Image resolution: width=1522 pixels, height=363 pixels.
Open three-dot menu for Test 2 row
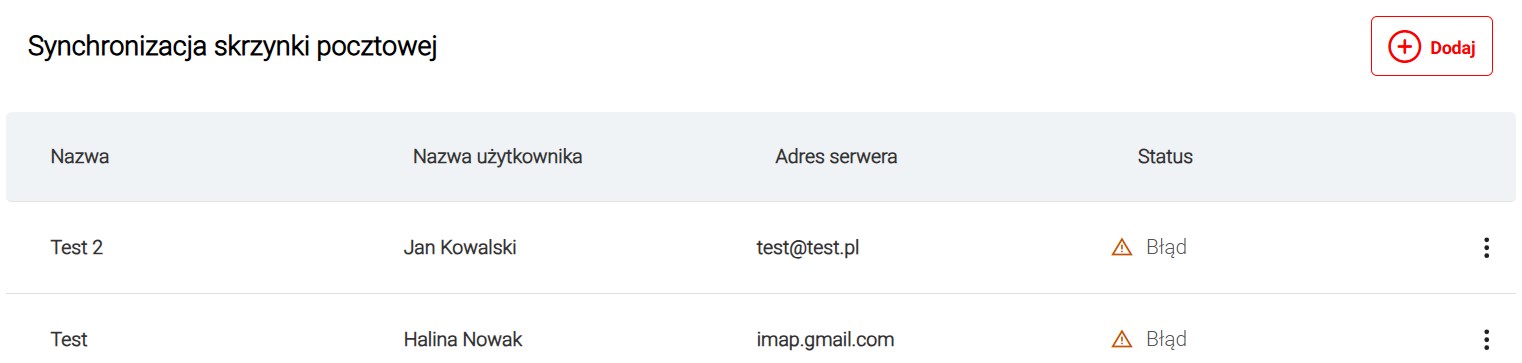(x=1486, y=248)
